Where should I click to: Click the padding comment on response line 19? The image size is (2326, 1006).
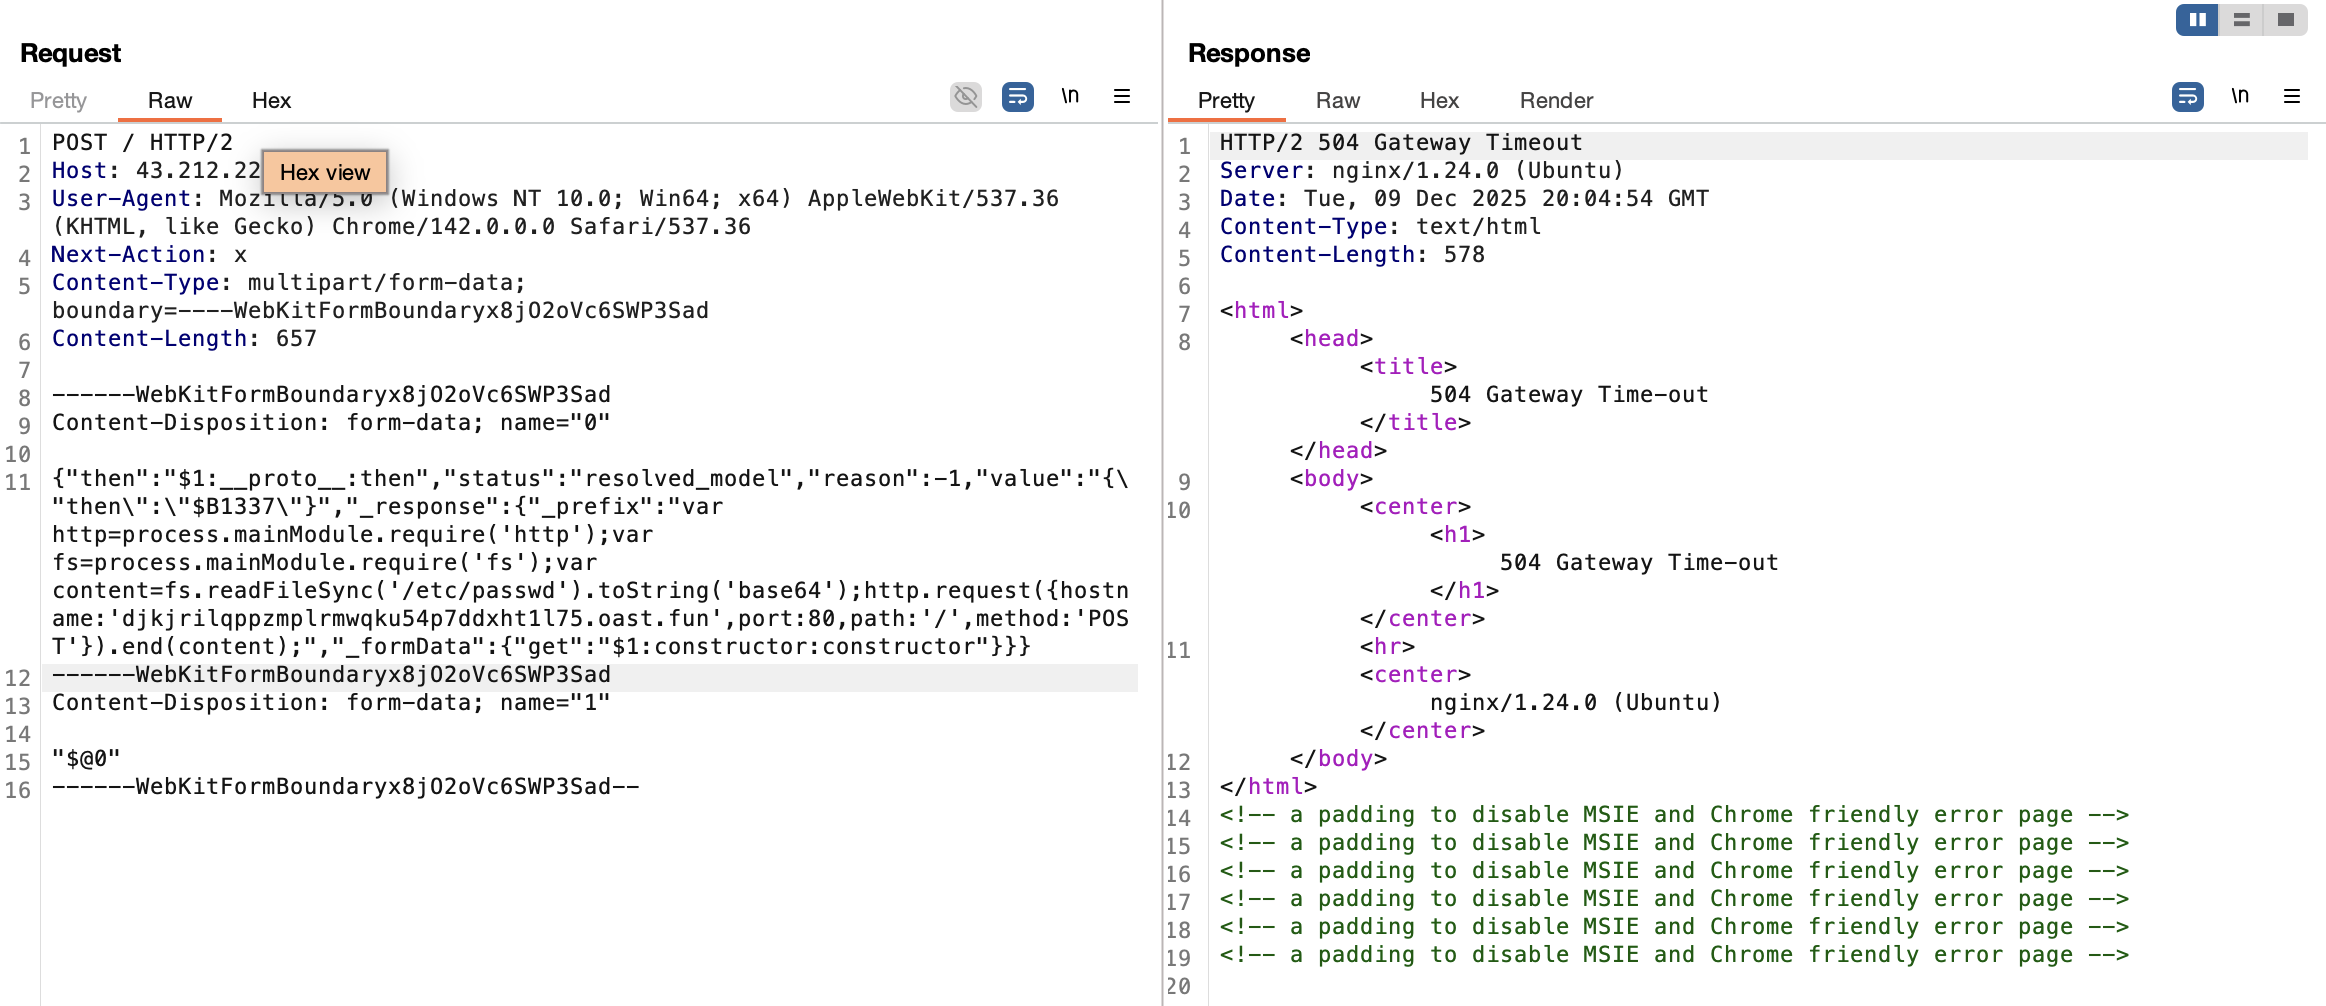coord(1674,955)
